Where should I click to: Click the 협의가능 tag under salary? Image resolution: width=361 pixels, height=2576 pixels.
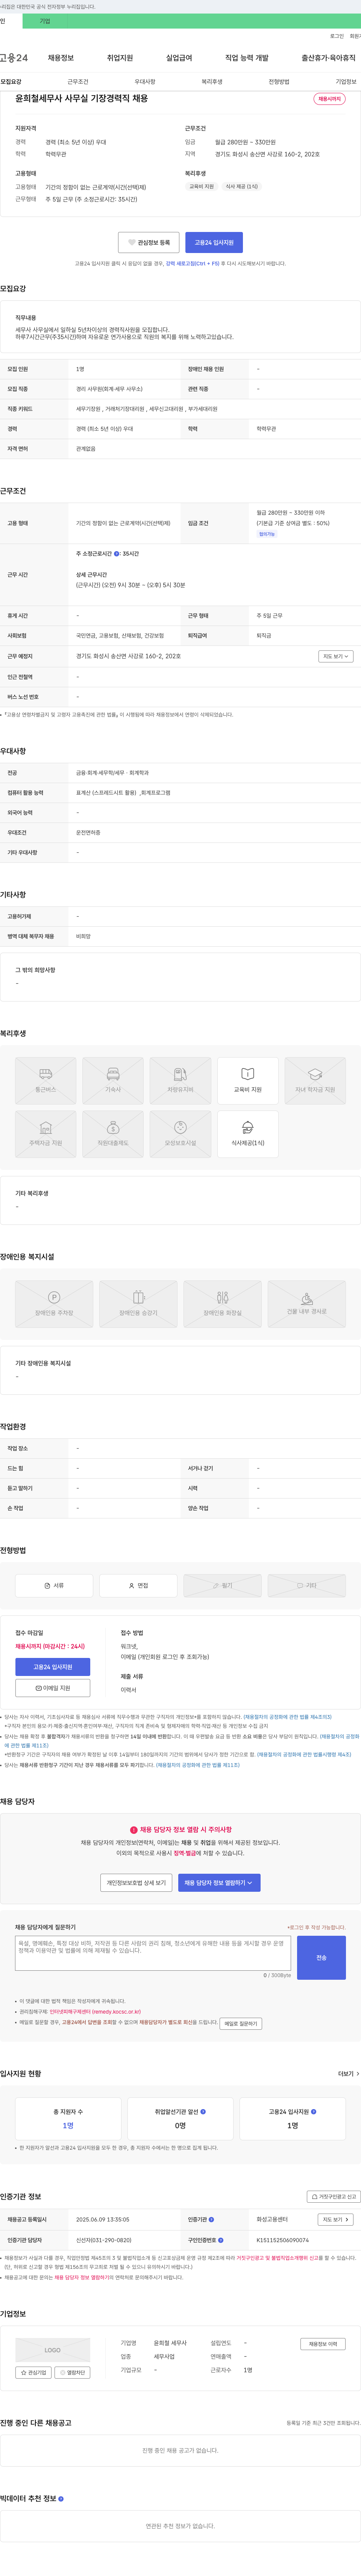(x=267, y=534)
